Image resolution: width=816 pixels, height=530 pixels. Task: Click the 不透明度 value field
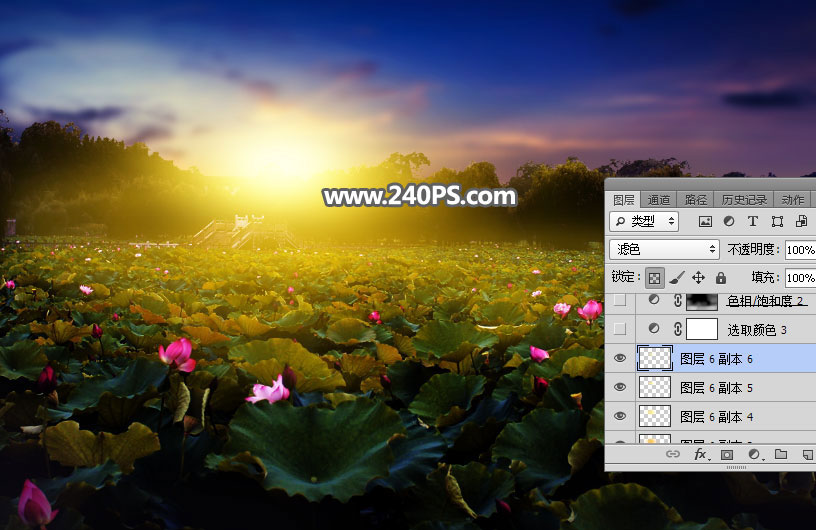[x=800, y=250]
